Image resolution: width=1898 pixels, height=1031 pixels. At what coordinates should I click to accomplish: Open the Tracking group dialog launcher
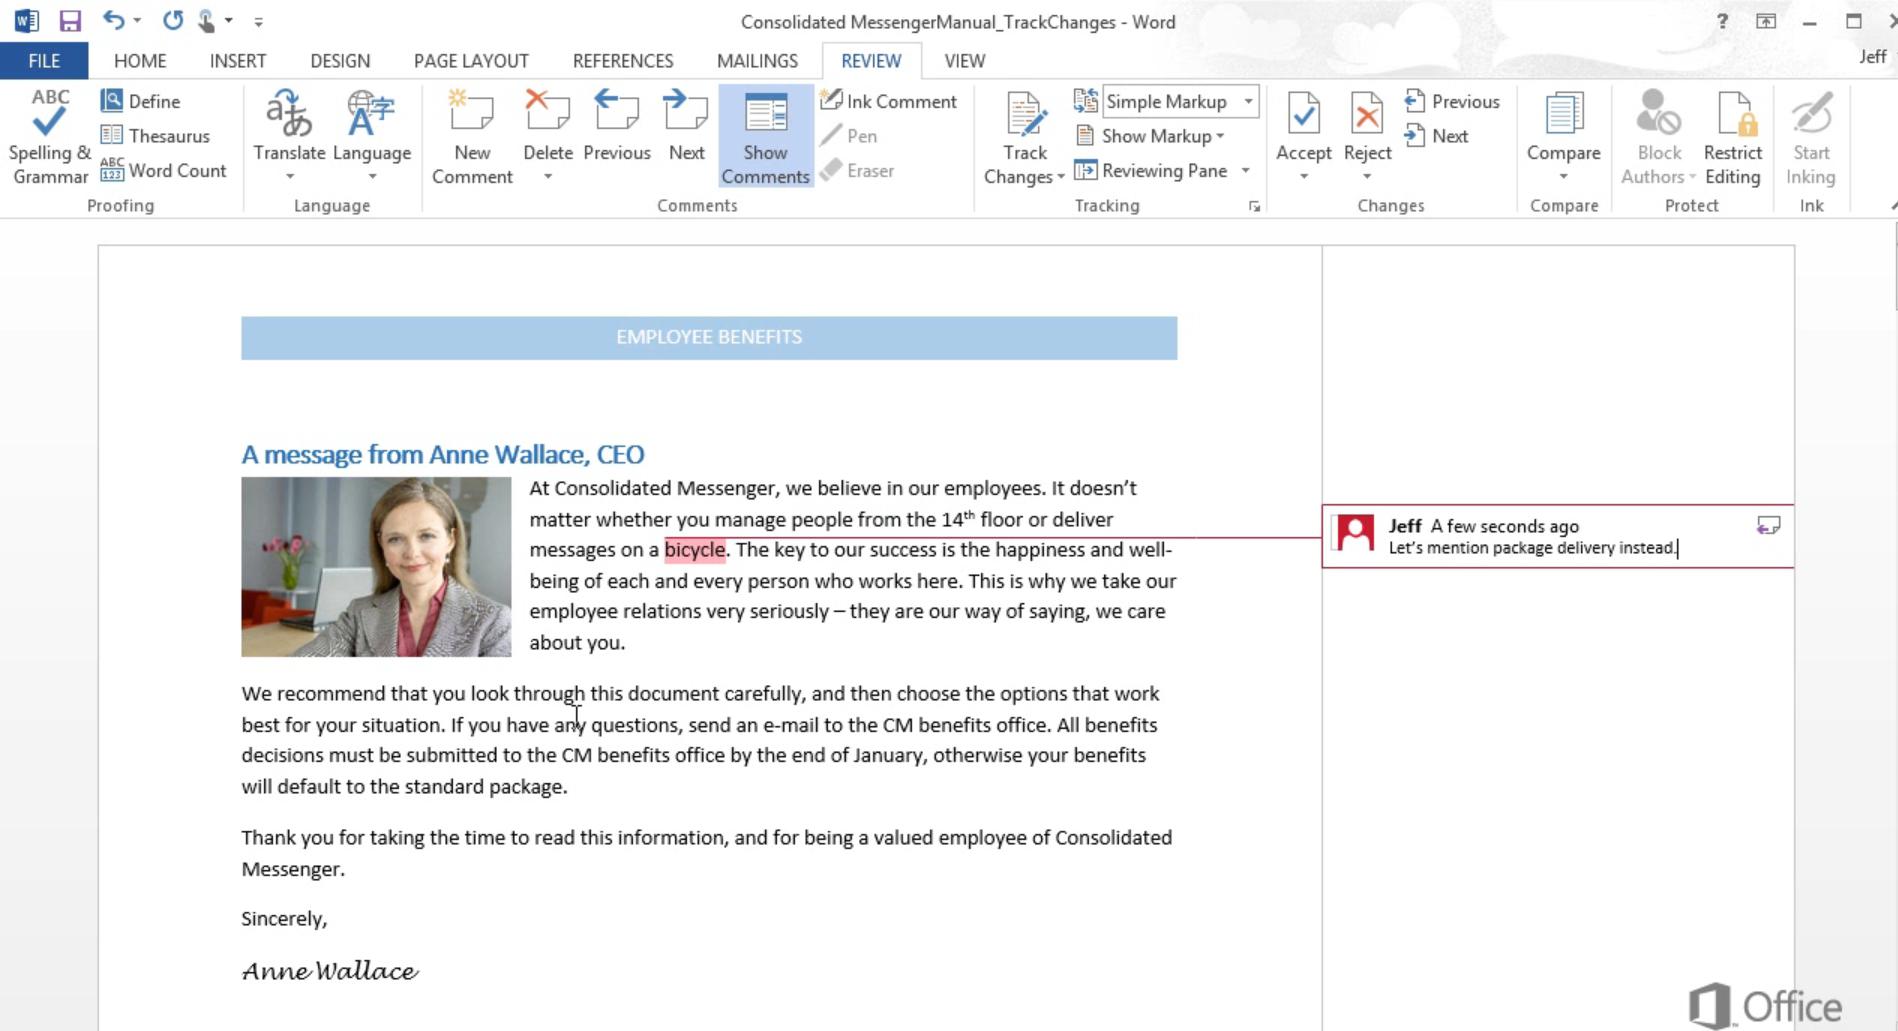[x=1254, y=206]
